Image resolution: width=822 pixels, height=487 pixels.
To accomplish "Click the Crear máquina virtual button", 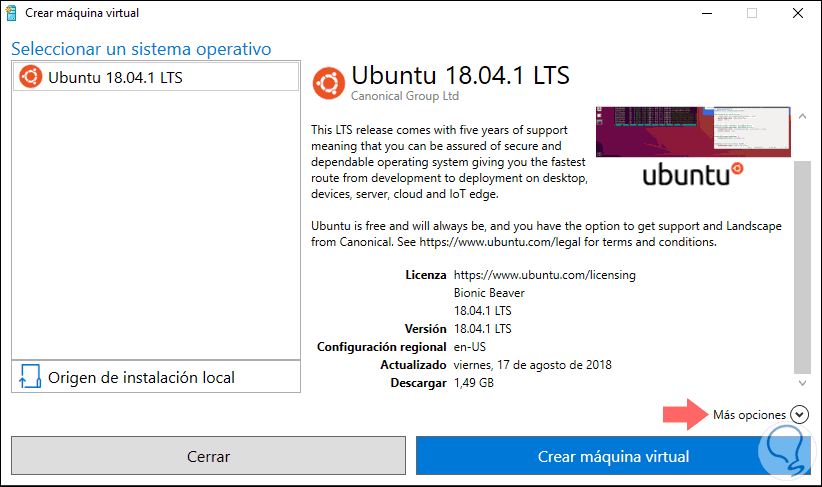I will coord(613,457).
